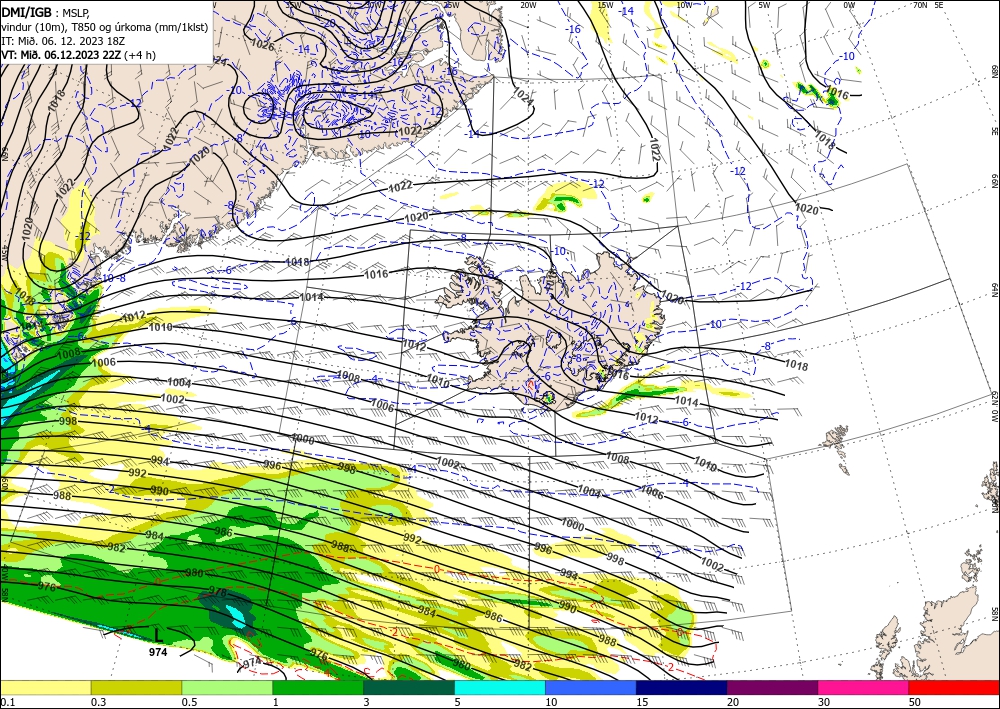The image size is (1000, 709).
Task: Pick the cyan 5–10 legend swatch
Action: [x=499, y=687]
